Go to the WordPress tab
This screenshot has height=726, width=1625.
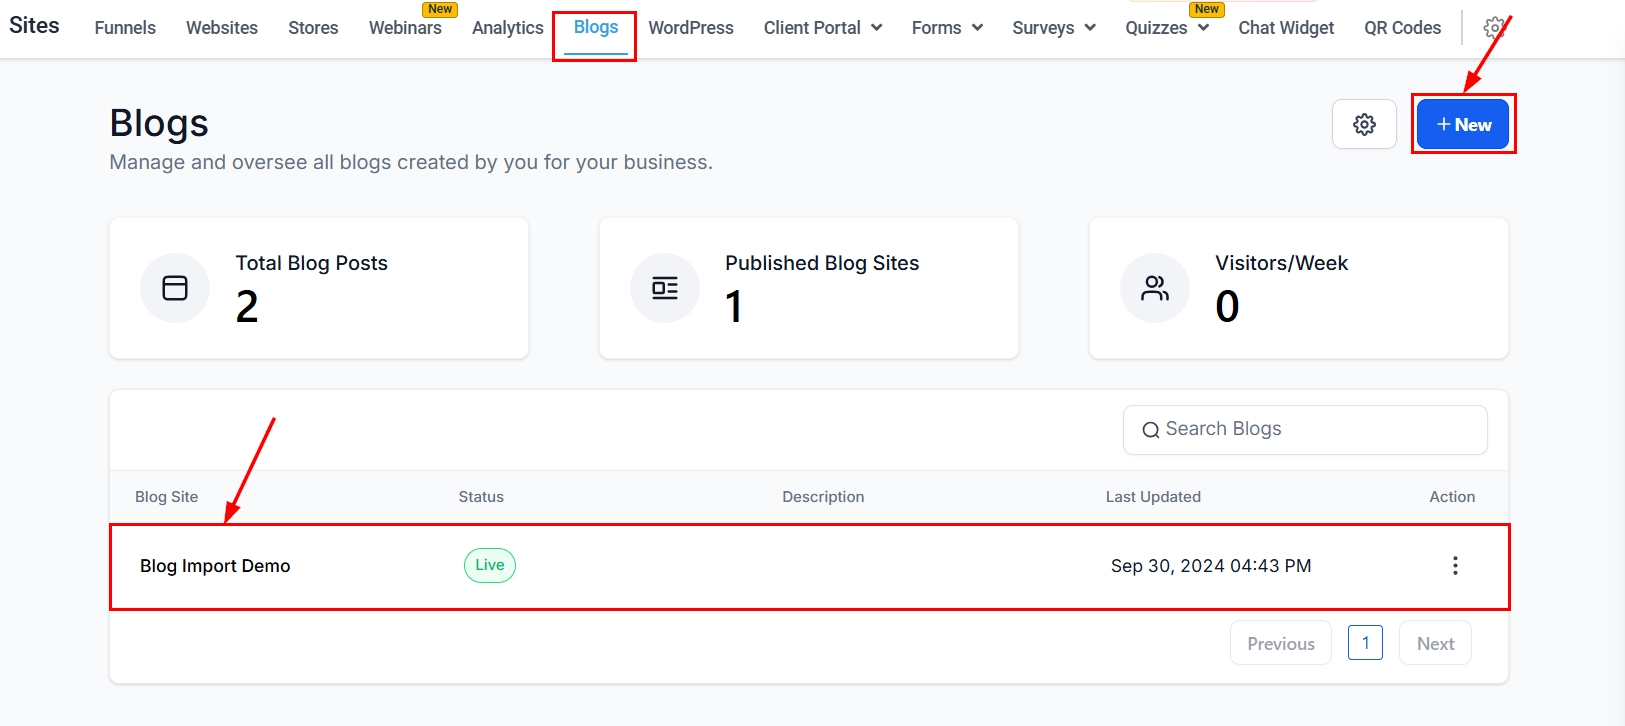(x=691, y=28)
